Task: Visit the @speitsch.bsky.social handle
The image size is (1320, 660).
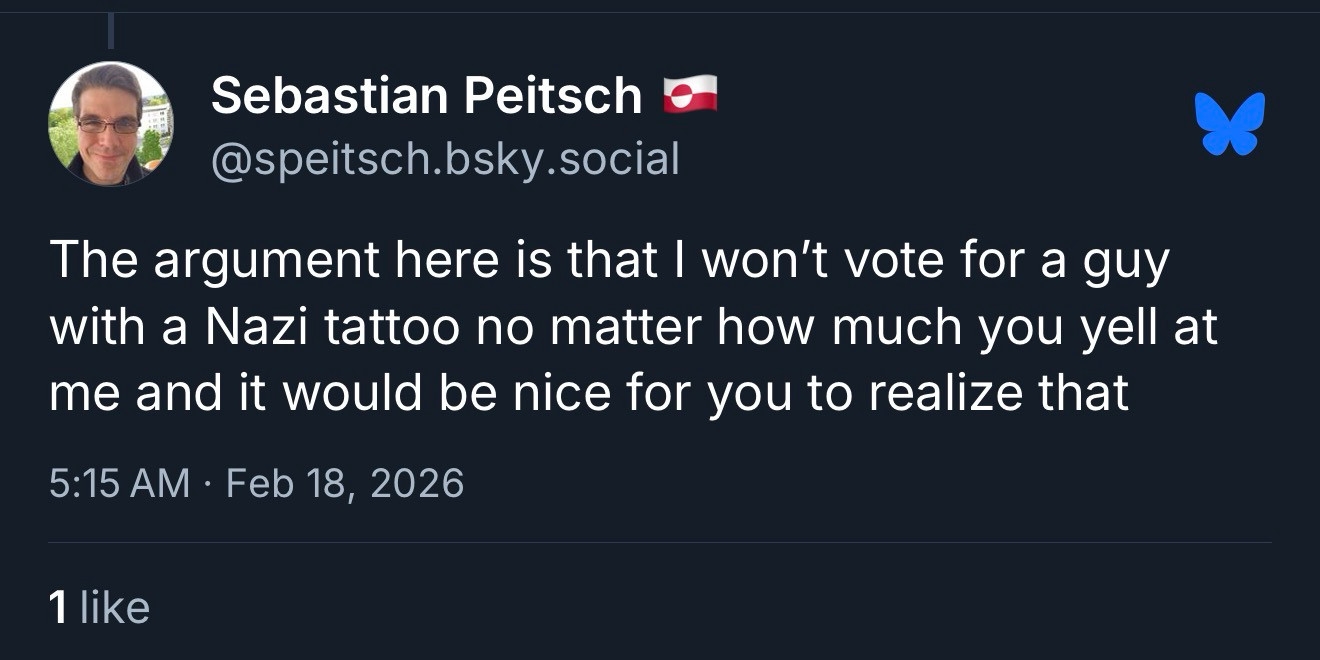Action: click(445, 158)
